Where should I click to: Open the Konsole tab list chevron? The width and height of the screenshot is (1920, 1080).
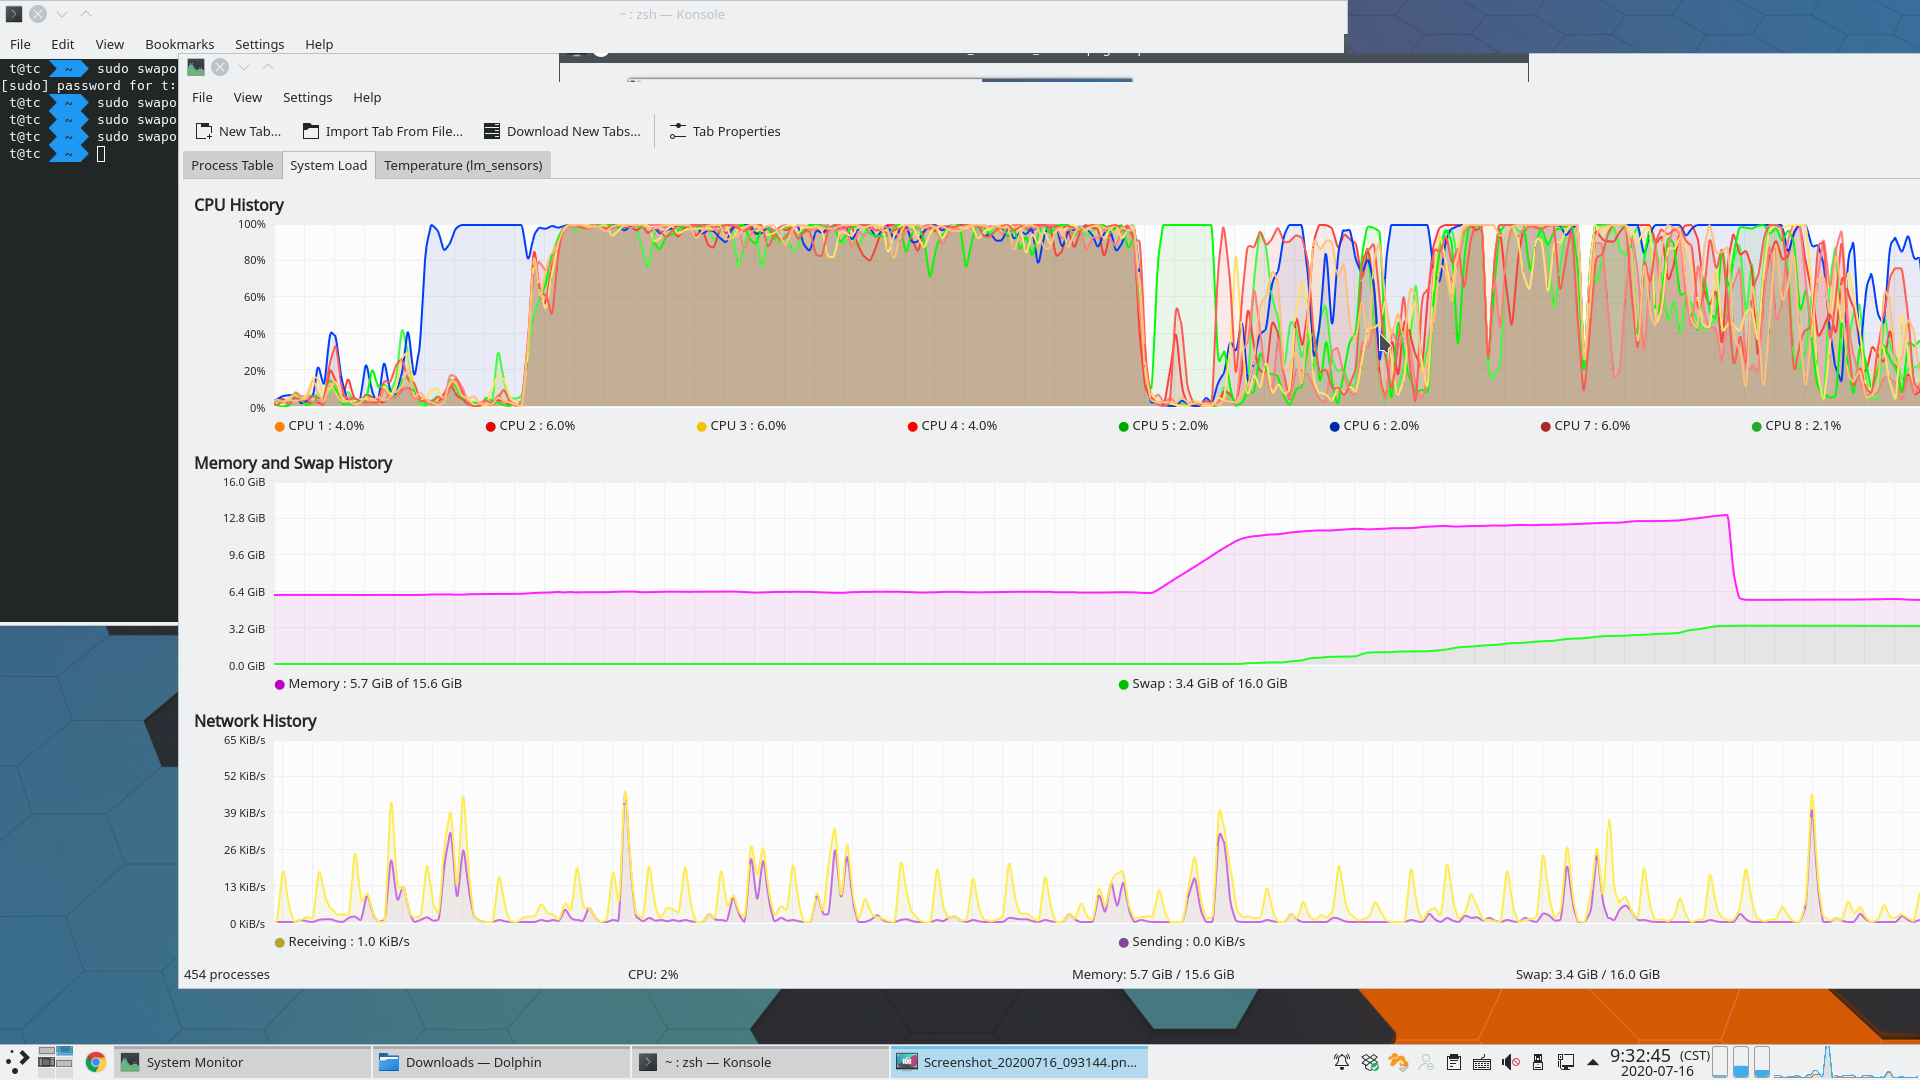tap(61, 14)
